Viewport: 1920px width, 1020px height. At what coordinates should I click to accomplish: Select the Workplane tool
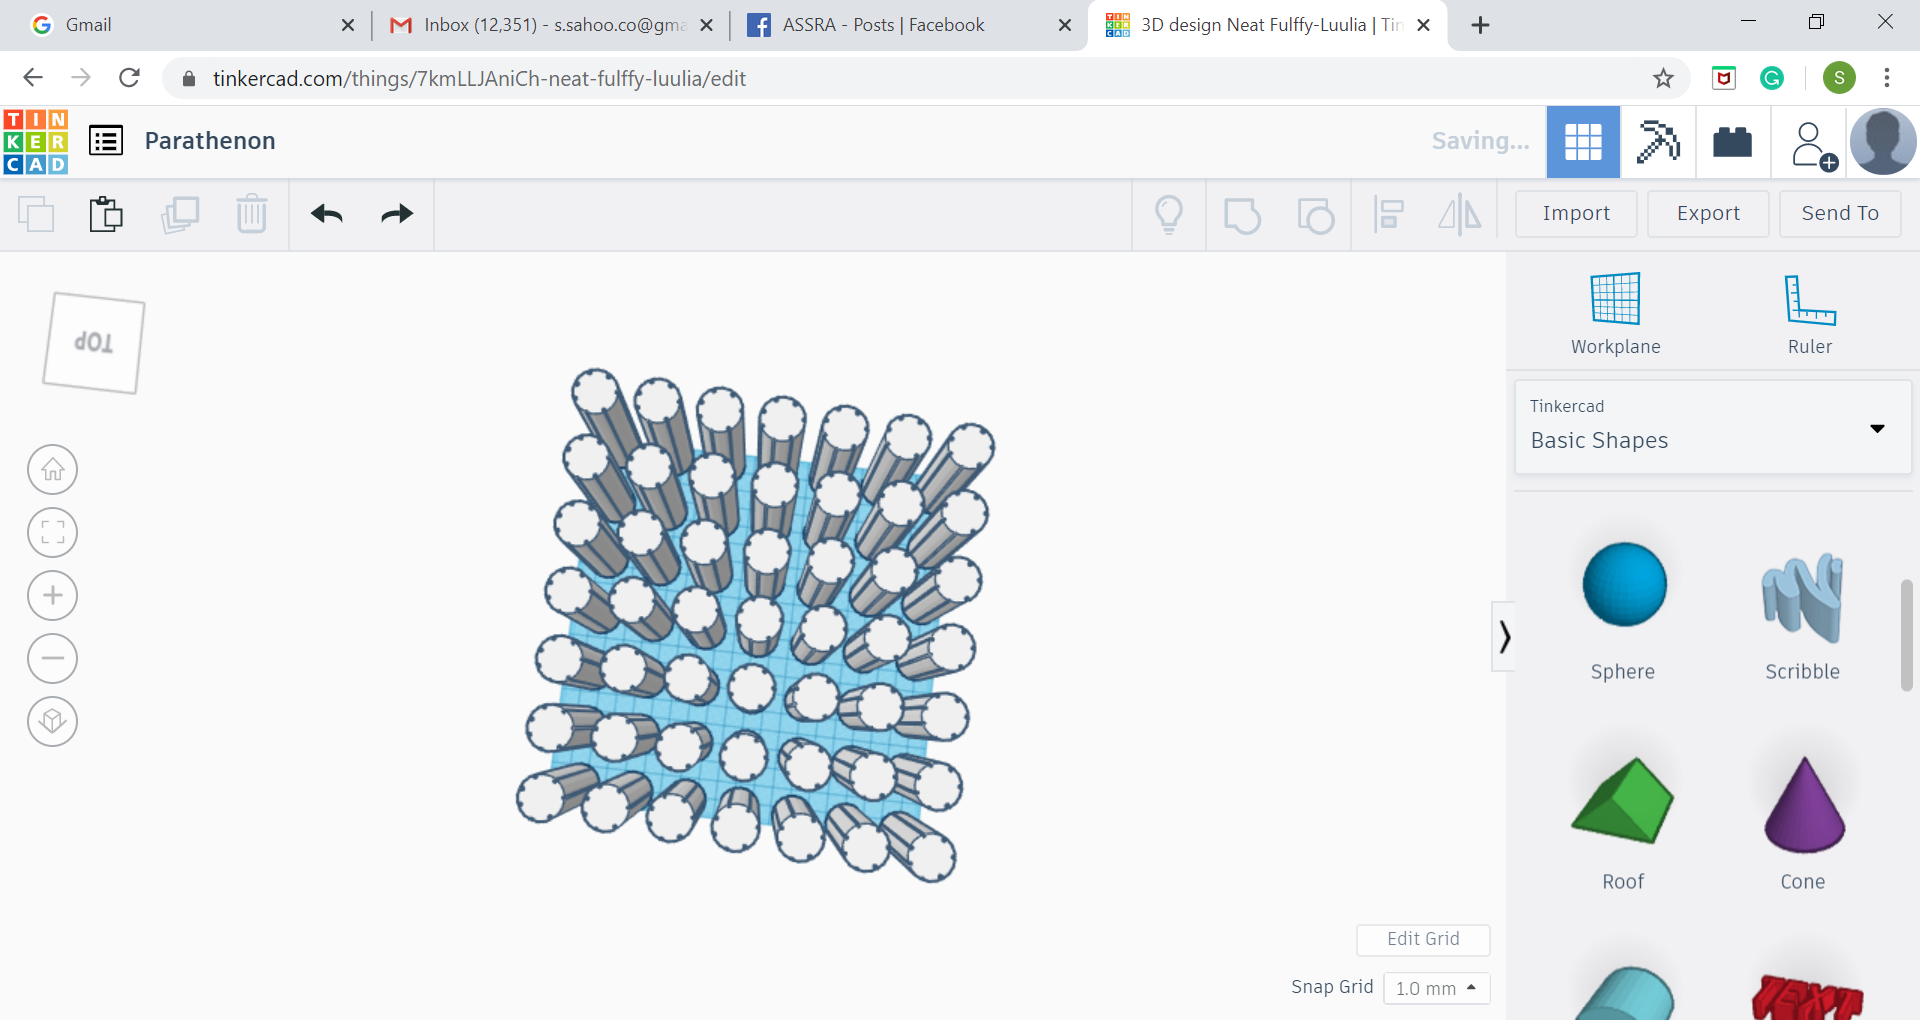1615,314
